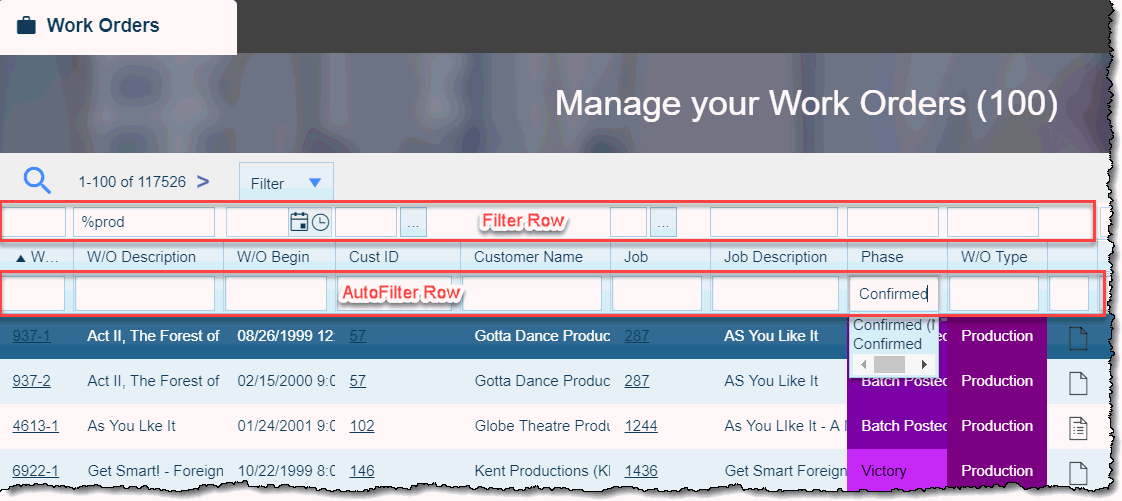
Task: Sort by W/O Description column header
Action: 141,257
